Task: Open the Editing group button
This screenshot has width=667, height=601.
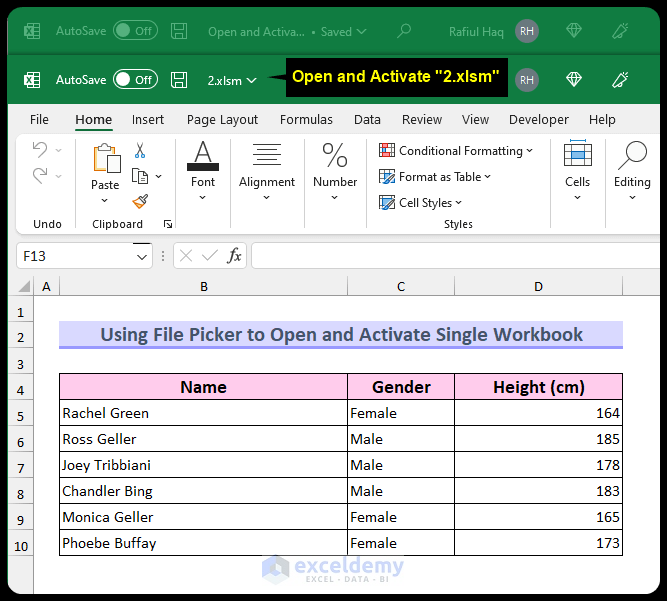Action: click(632, 170)
